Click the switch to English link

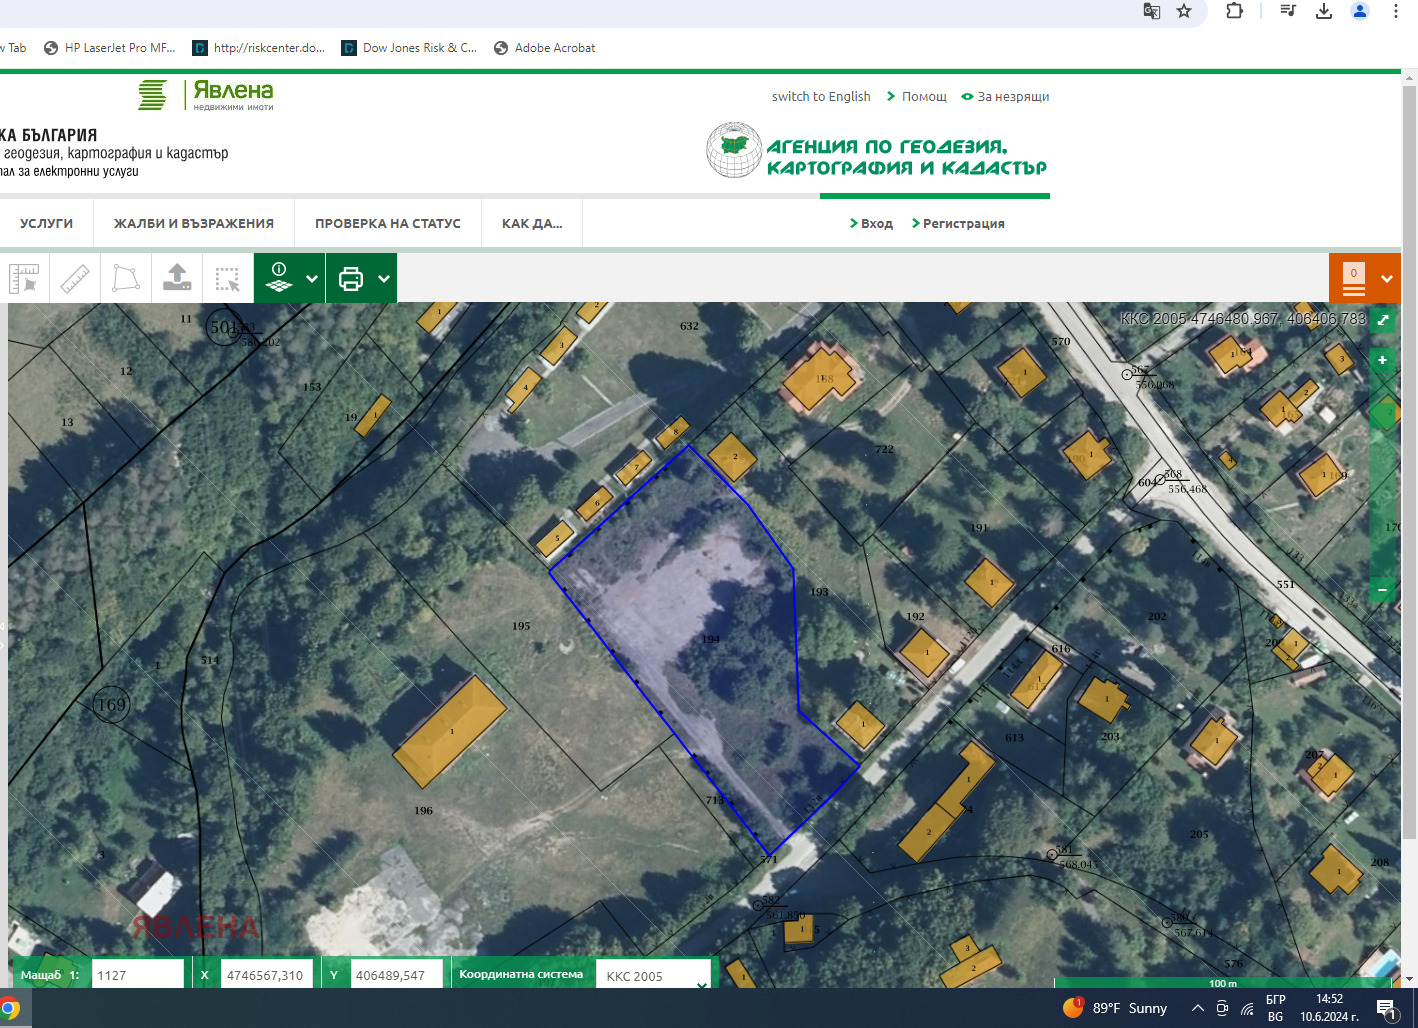click(820, 97)
